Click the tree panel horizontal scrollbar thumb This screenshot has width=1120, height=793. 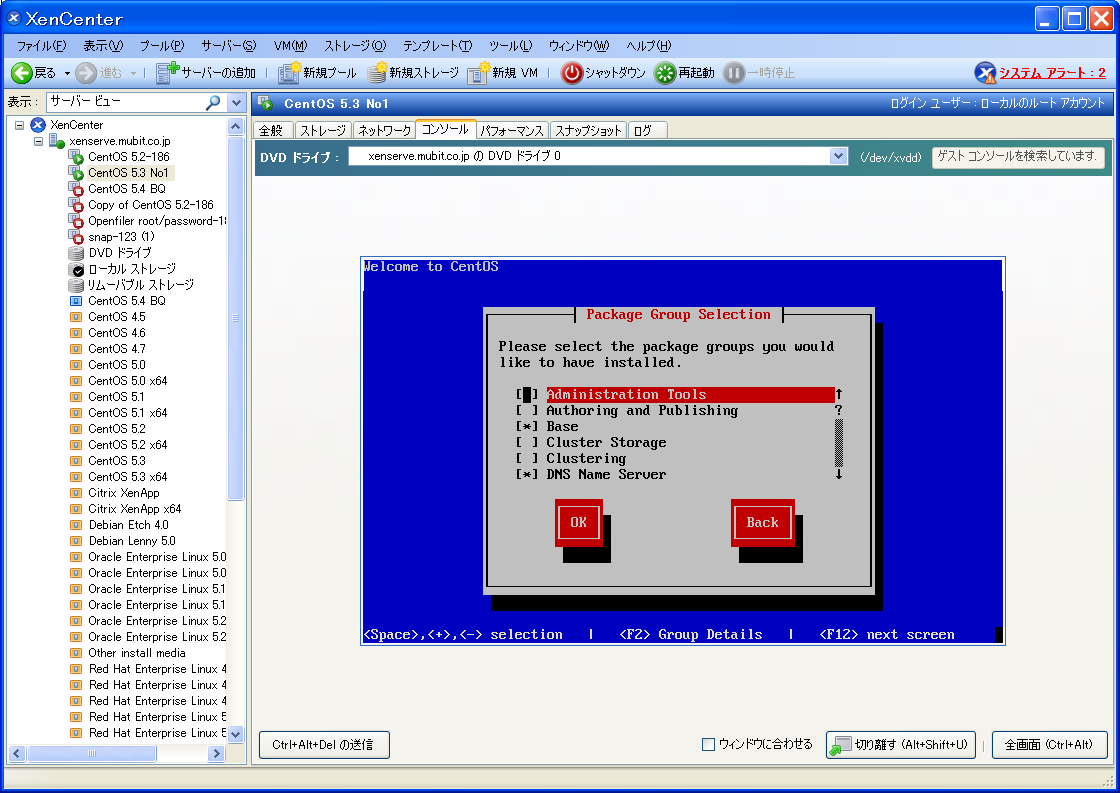click(91, 754)
